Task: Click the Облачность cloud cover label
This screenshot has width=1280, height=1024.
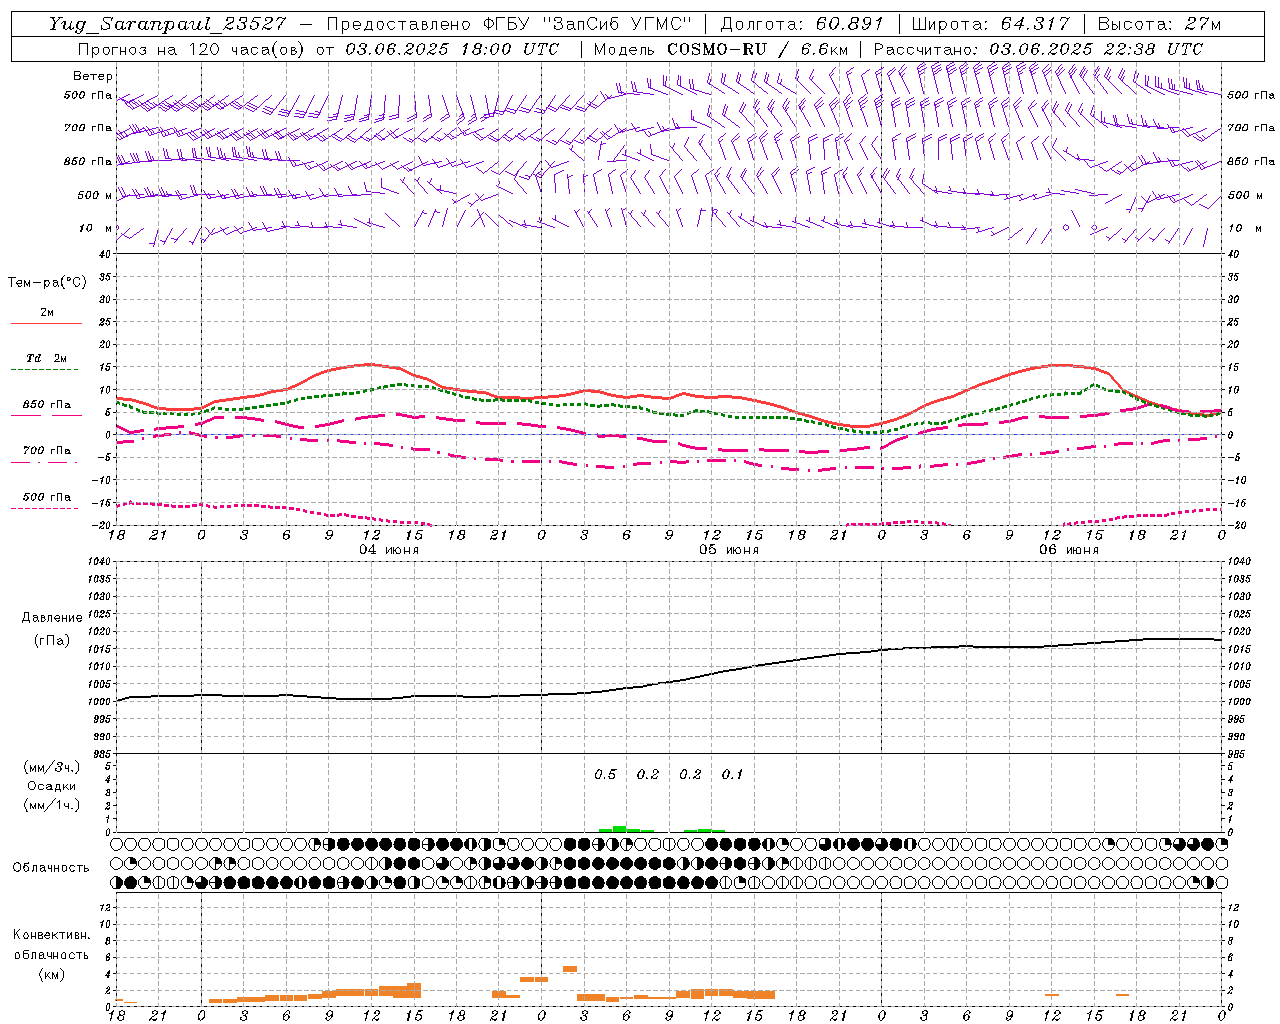Action: (x=51, y=868)
